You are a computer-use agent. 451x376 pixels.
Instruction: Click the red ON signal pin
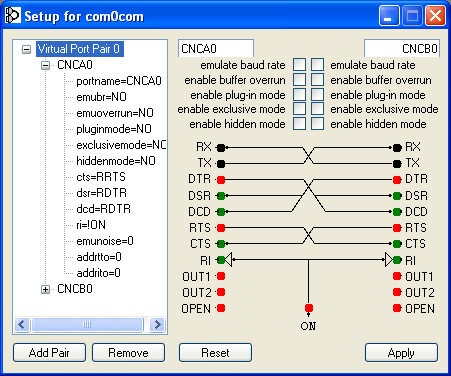[309, 308]
